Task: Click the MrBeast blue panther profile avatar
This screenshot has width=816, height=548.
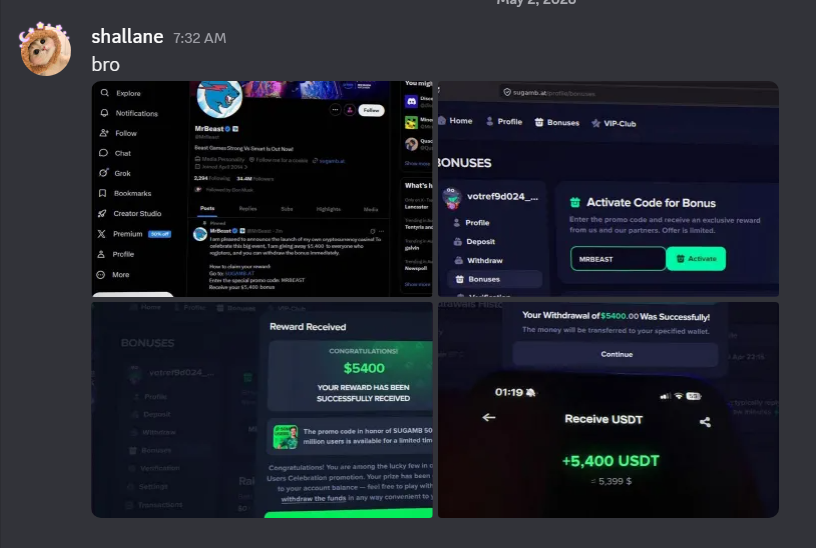Action: click(220, 97)
